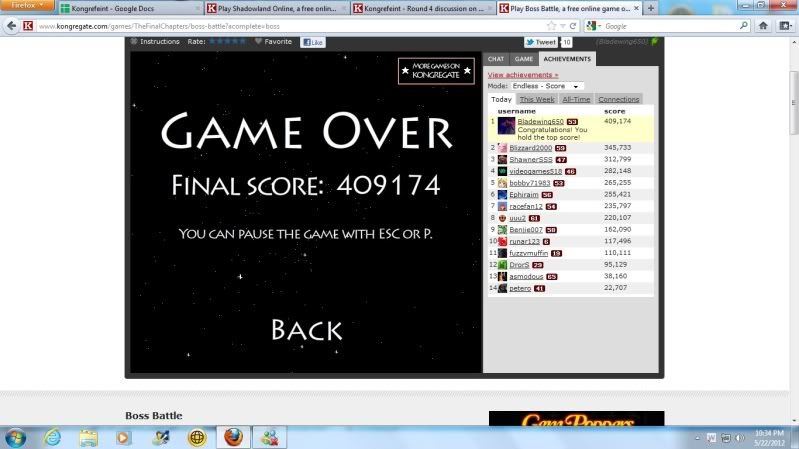
Task: Open Windows Start menu orb
Action: pos(16,437)
